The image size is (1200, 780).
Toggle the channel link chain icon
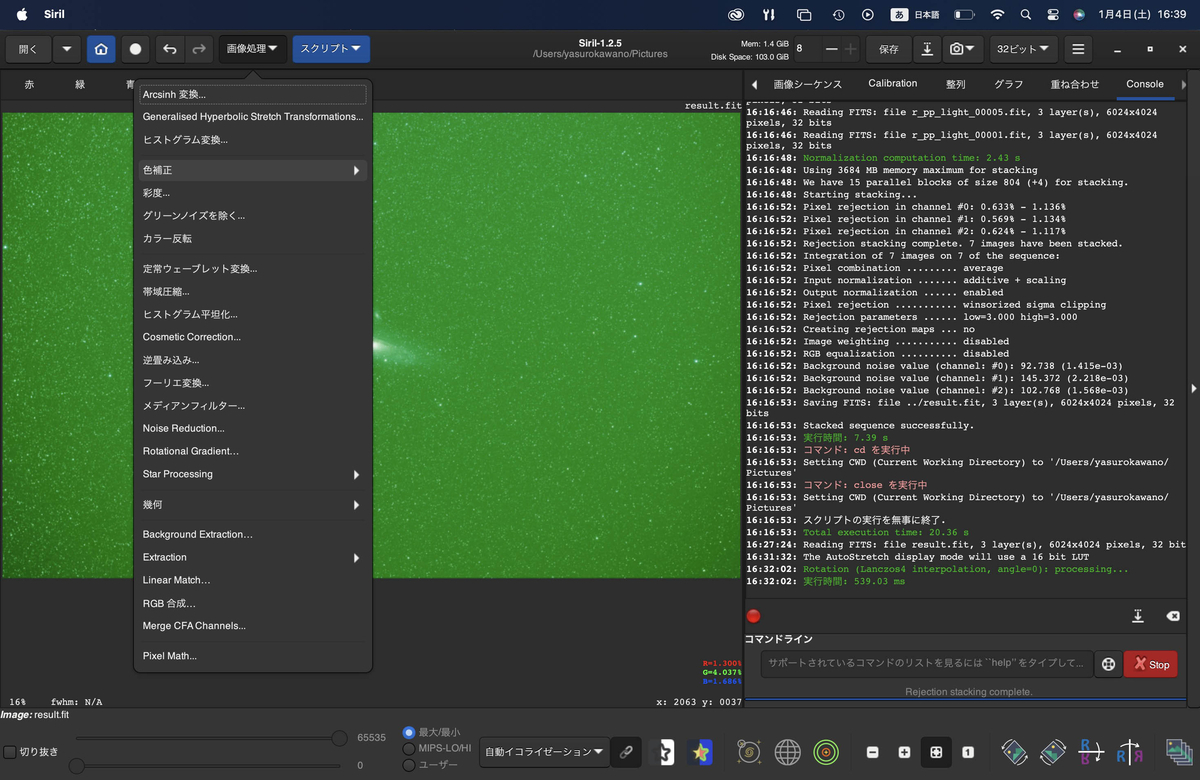tap(626, 752)
